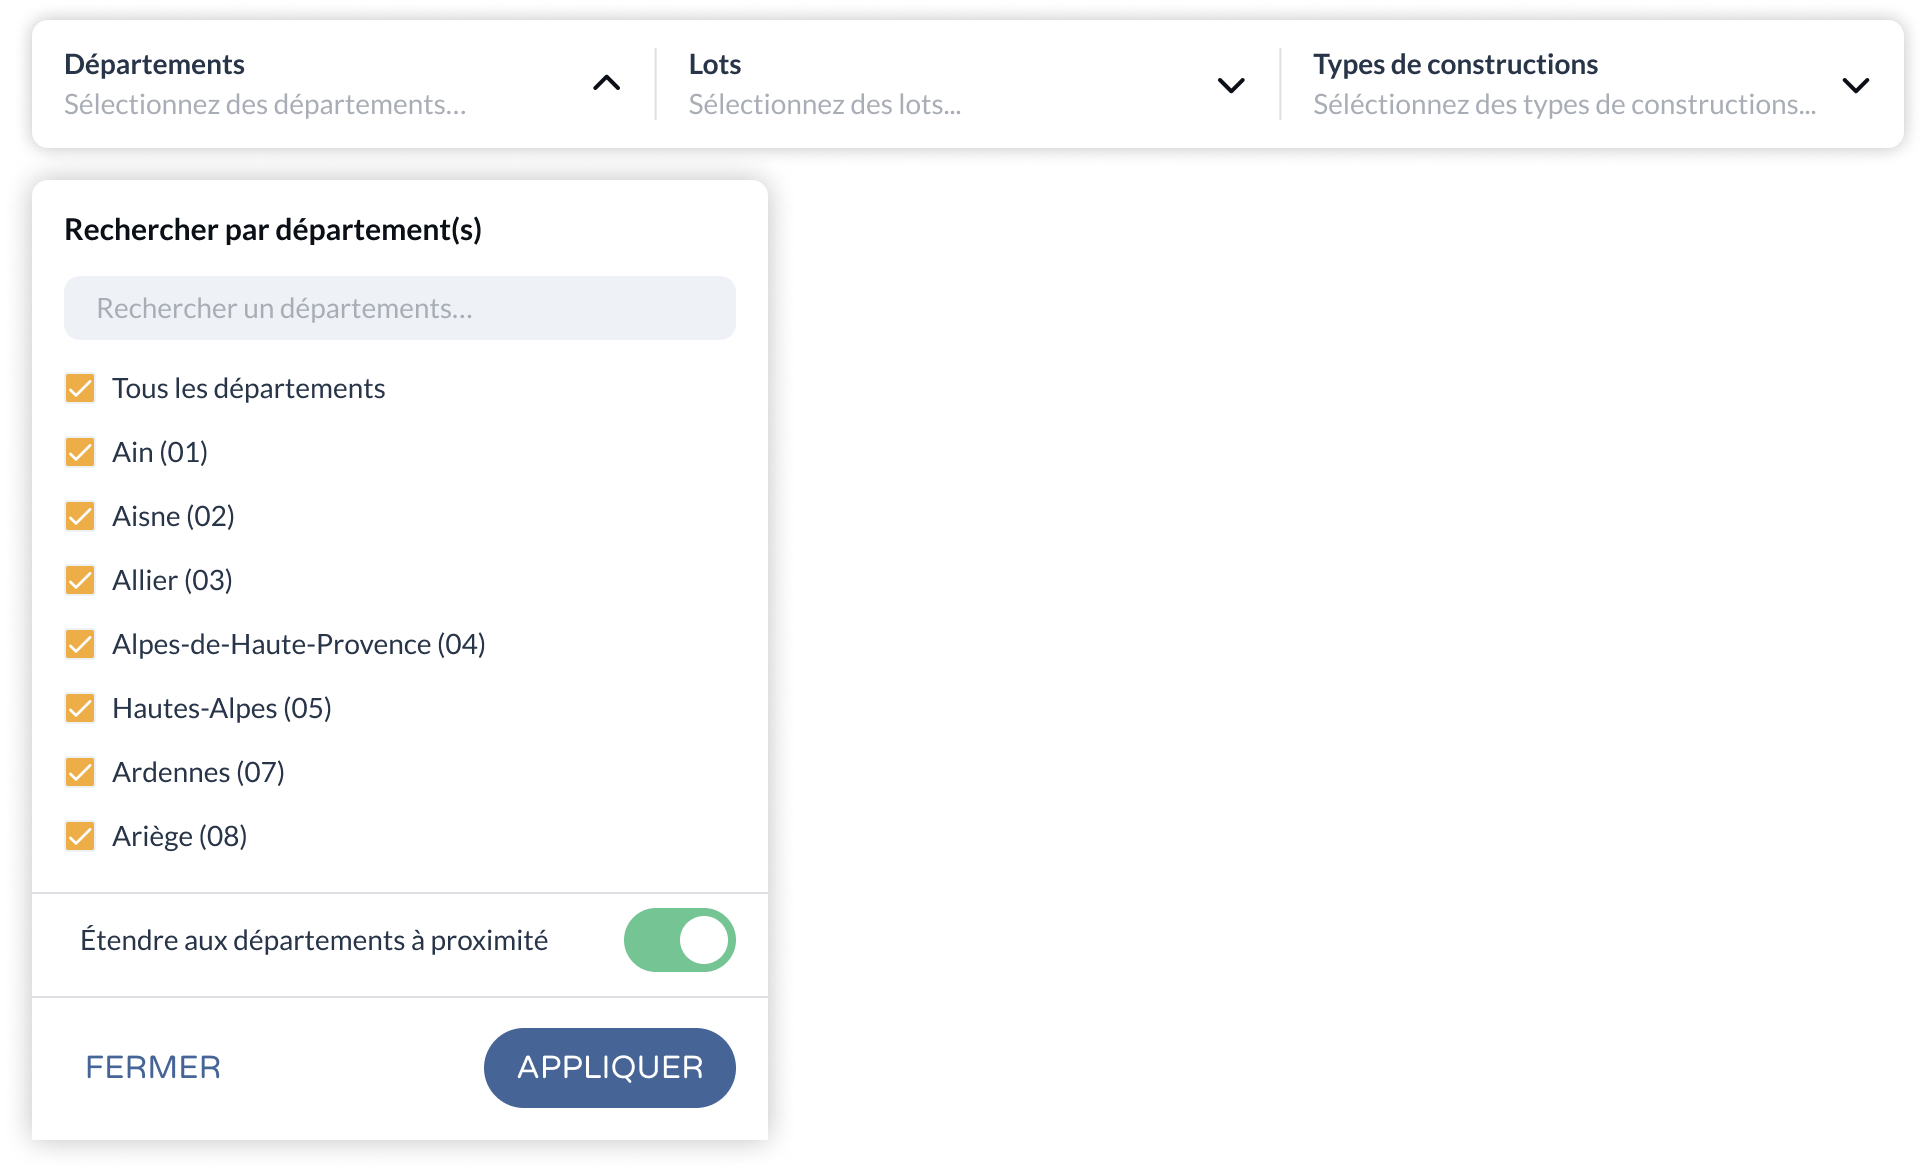Select the Départements filter header

tap(154, 64)
